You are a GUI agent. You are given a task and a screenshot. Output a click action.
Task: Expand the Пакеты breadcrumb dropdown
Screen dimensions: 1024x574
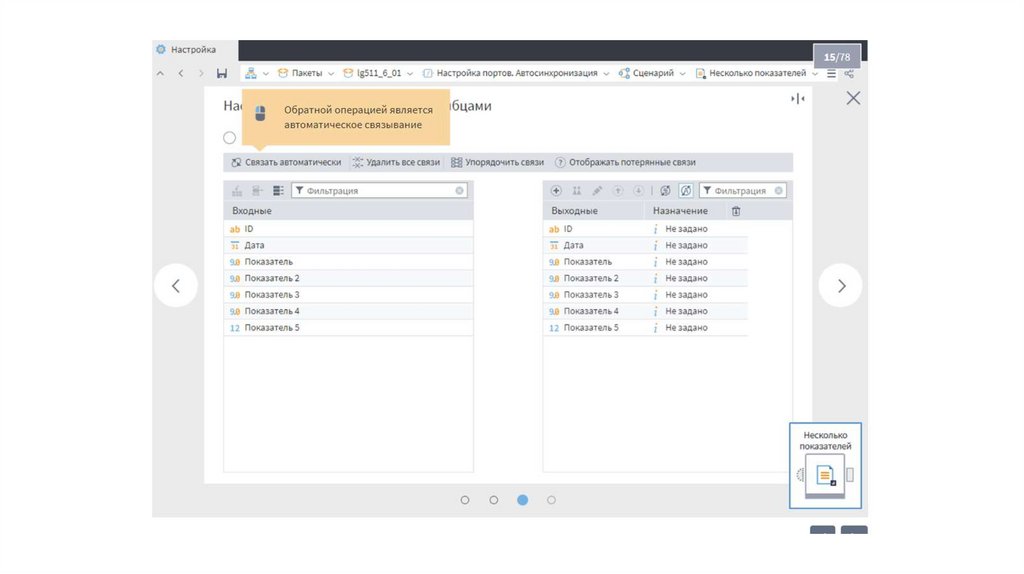pyautogui.click(x=331, y=73)
